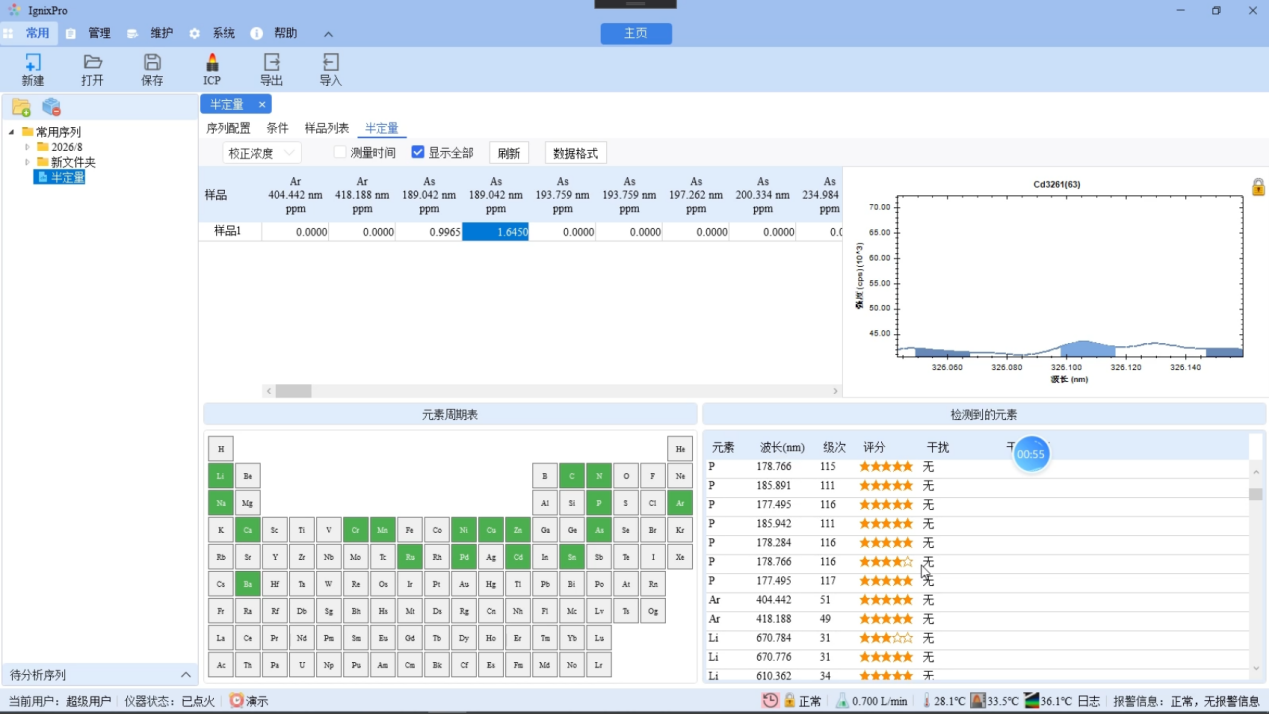
Task: Click the 新建 (New) toolbar icon
Action: pyautogui.click(x=33, y=63)
